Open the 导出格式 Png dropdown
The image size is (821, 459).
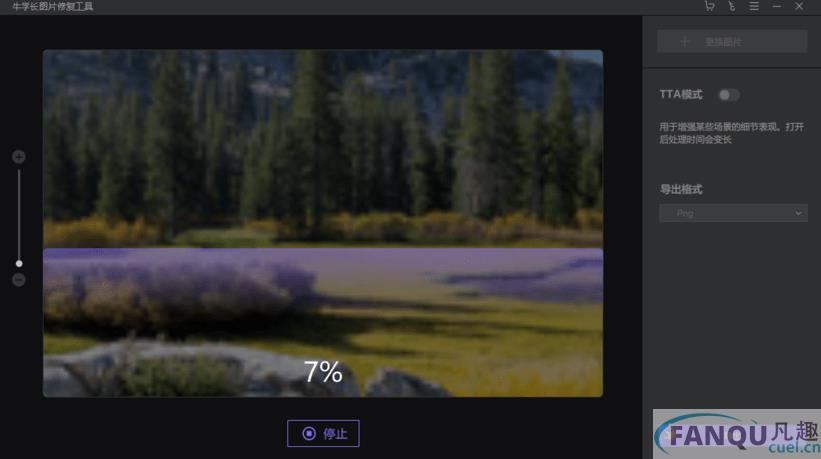point(733,213)
